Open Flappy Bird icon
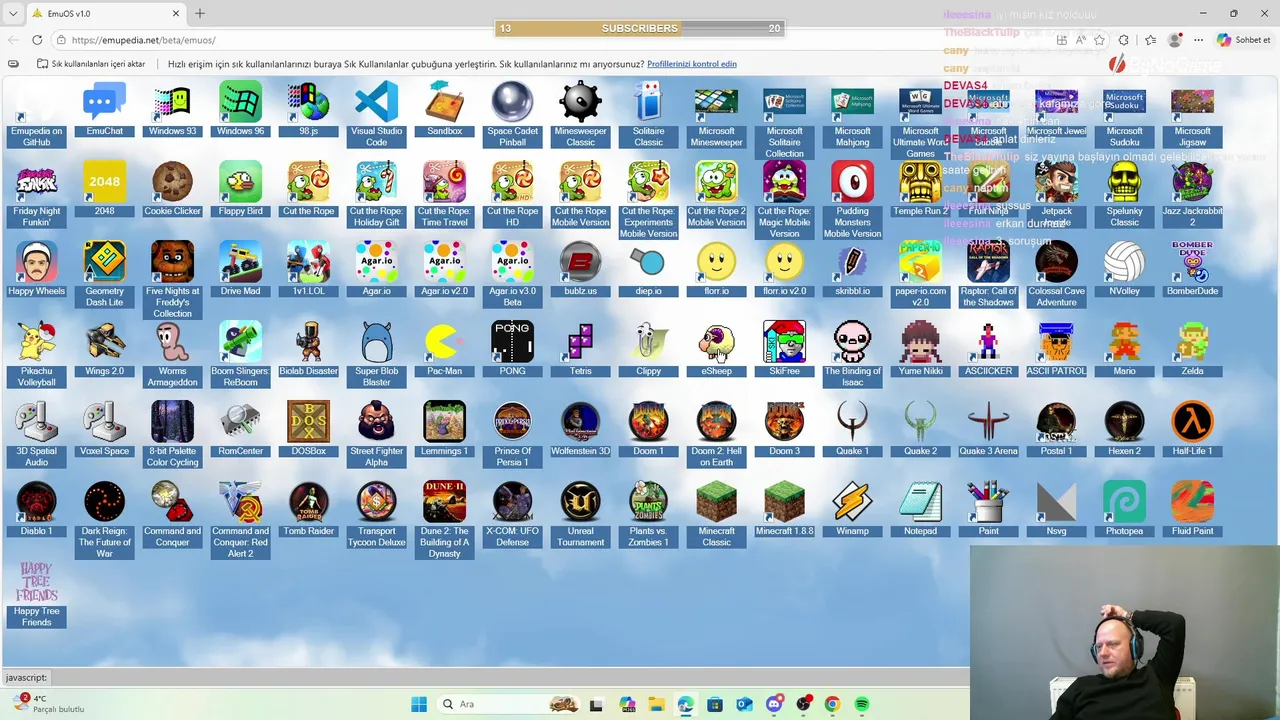Screen dimensions: 1280x720 240,190
